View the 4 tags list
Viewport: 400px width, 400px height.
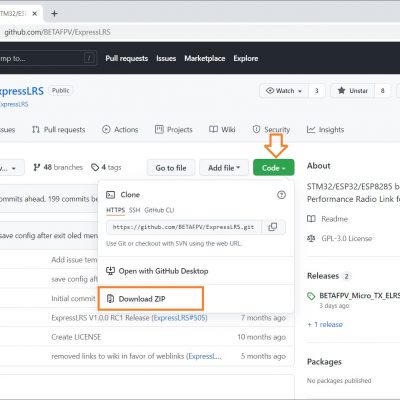coord(106,167)
